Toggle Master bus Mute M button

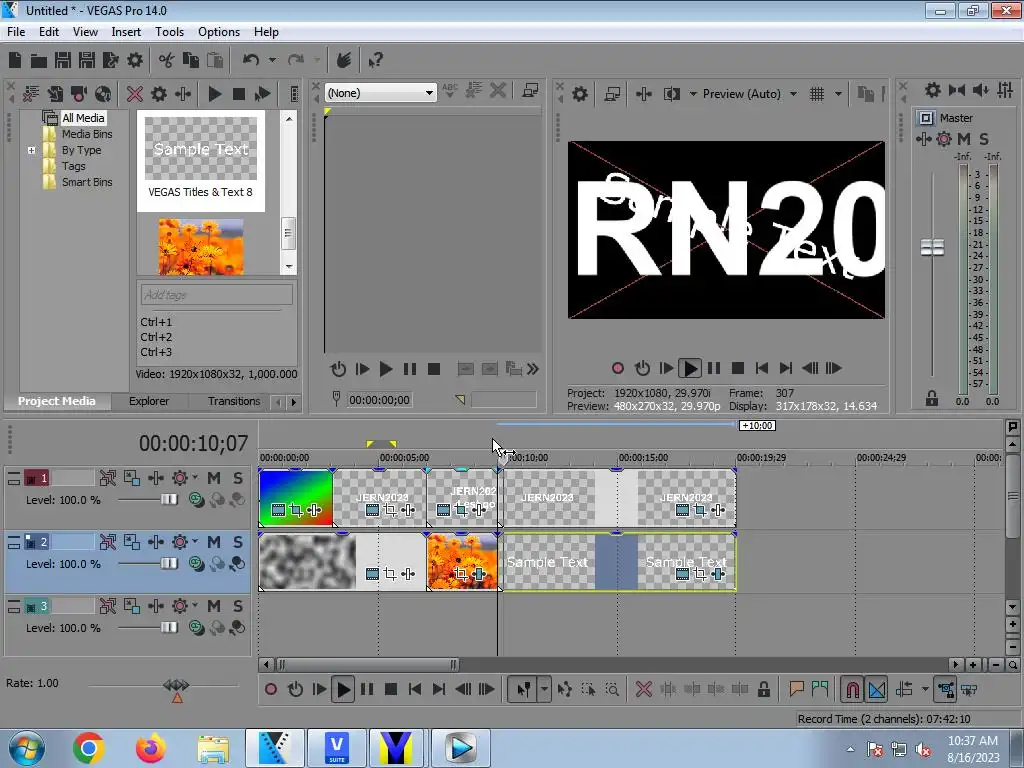pyautogui.click(x=963, y=138)
